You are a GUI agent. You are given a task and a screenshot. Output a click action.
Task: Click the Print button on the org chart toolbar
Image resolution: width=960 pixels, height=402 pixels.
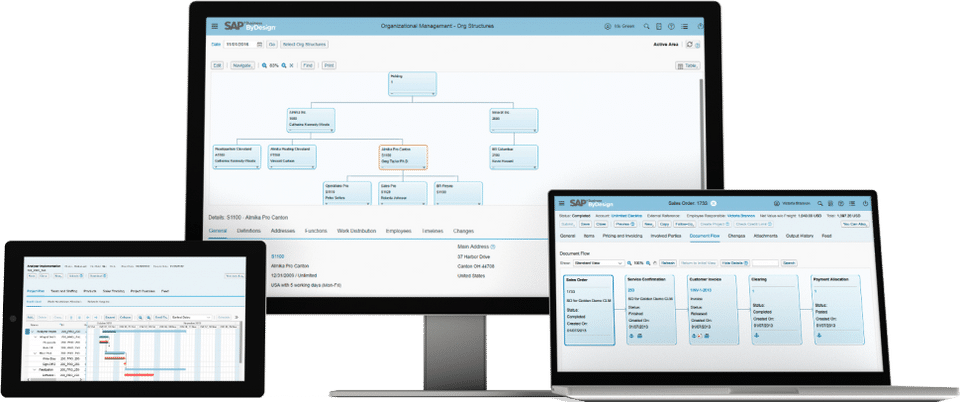coord(329,65)
